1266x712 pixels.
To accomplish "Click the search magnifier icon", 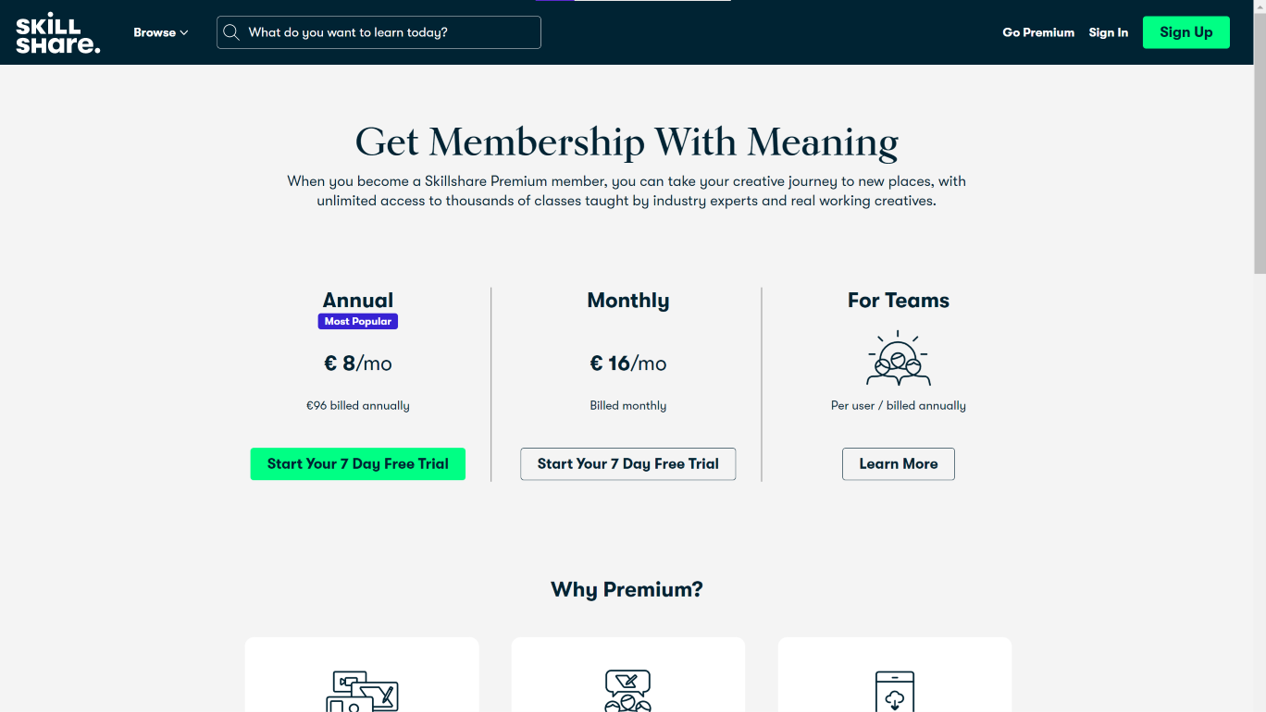I will (232, 33).
